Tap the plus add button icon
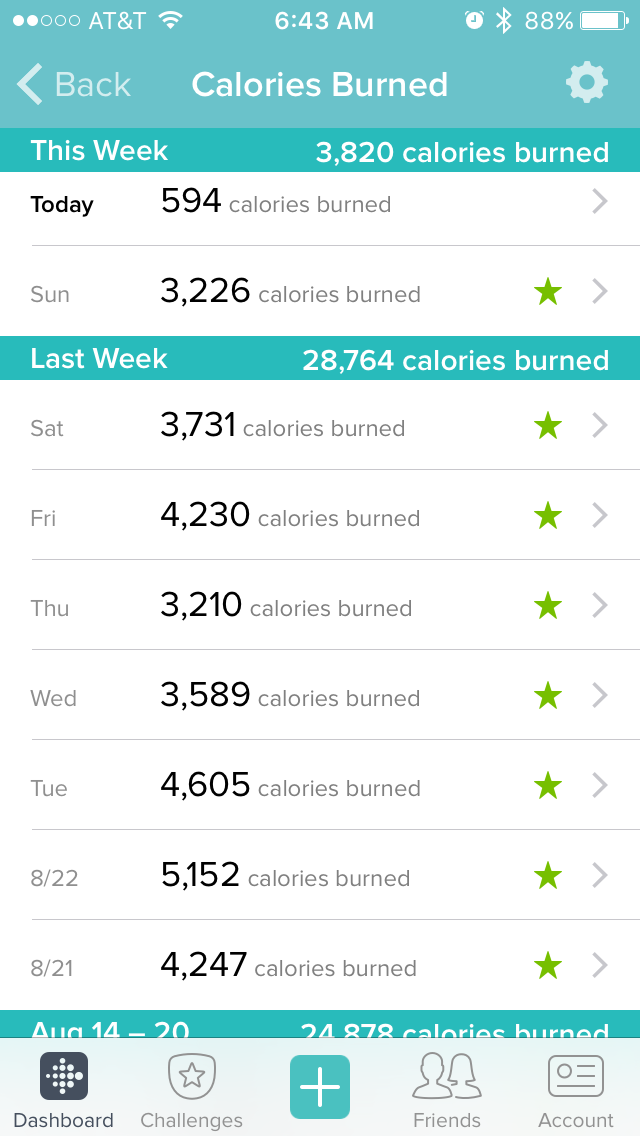Image resolution: width=640 pixels, height=1136 pixels. click(x=320, y=1087)
